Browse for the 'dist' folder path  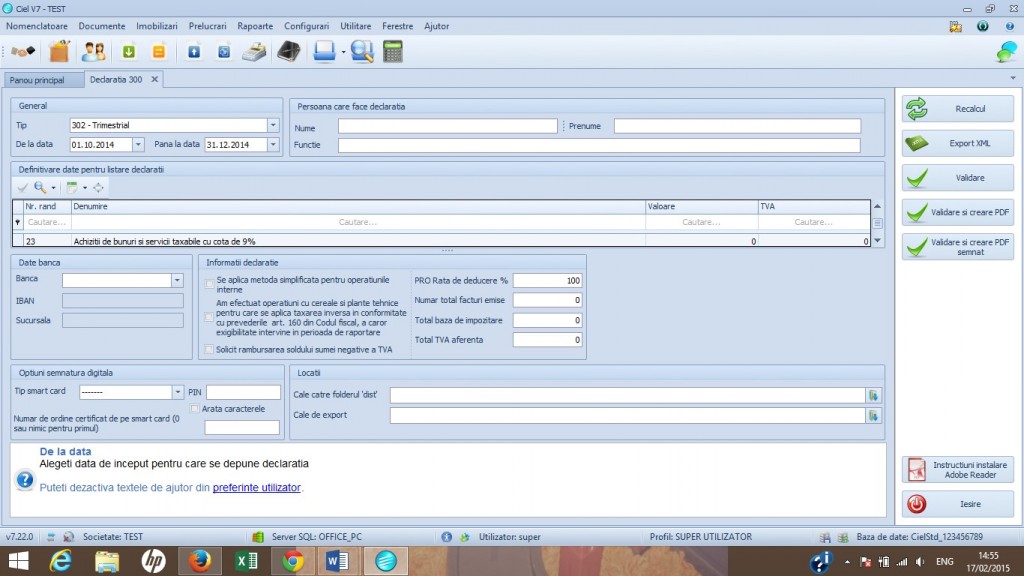pos(873,395)
